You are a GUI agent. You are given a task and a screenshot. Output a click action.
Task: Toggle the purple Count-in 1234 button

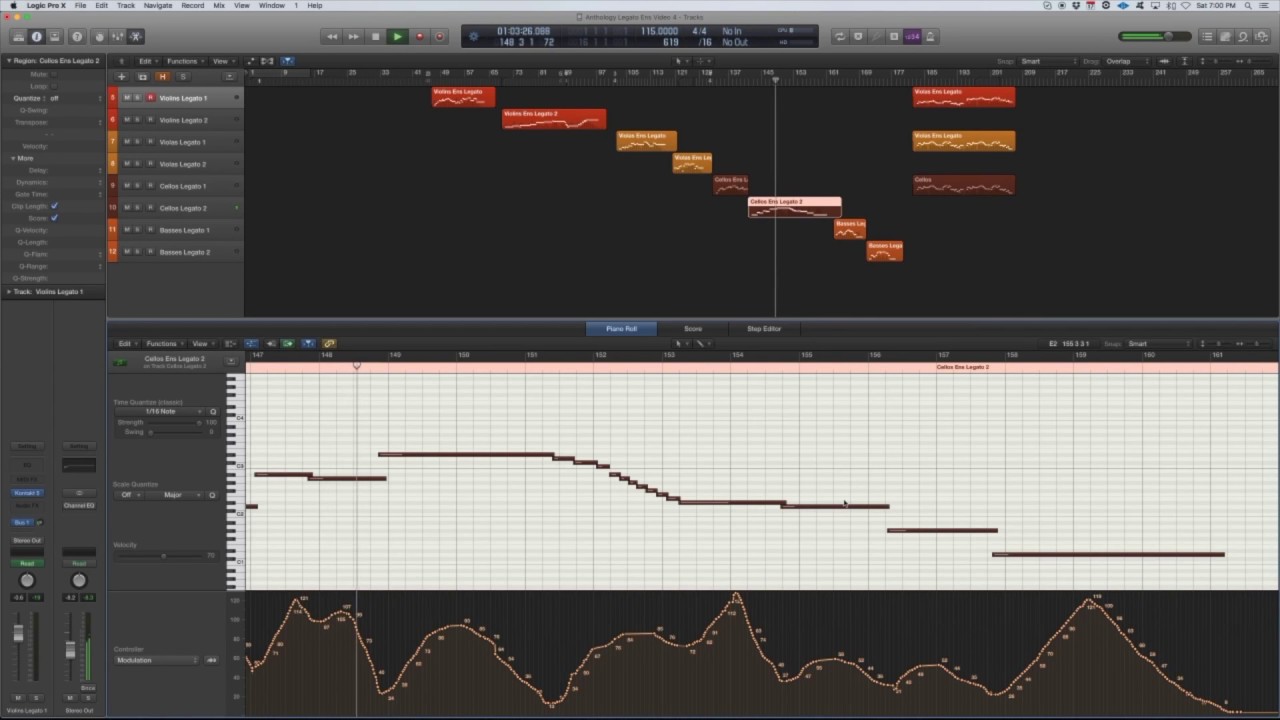pyautogui.click(x=912, y=37)
